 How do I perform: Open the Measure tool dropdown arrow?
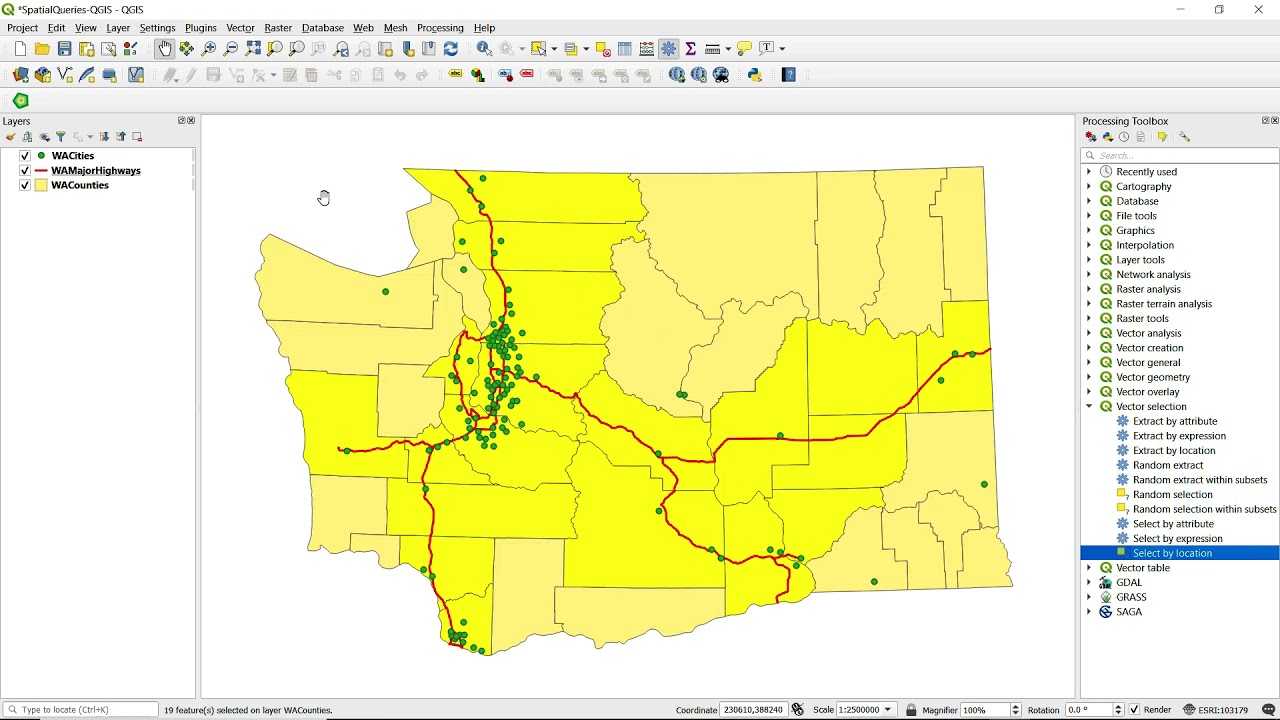[x=727, y=48]
